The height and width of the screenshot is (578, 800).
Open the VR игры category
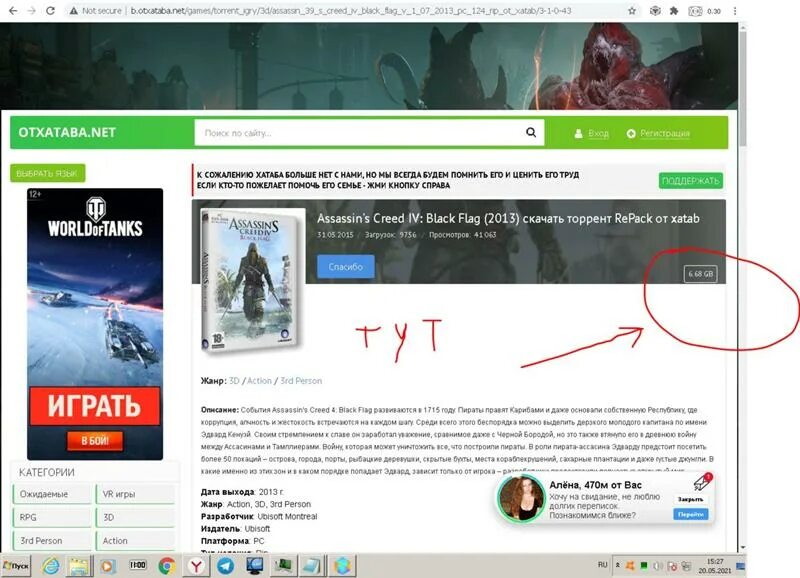pyautogui.click(x=135, y=494)
